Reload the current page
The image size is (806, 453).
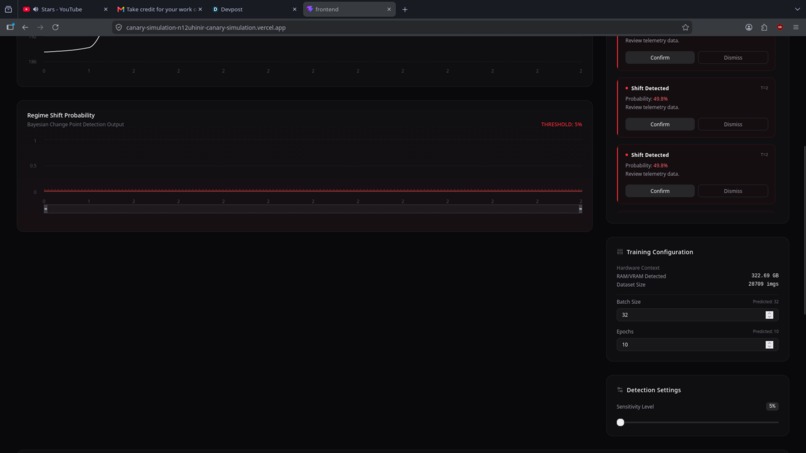(x=55, y=27)
